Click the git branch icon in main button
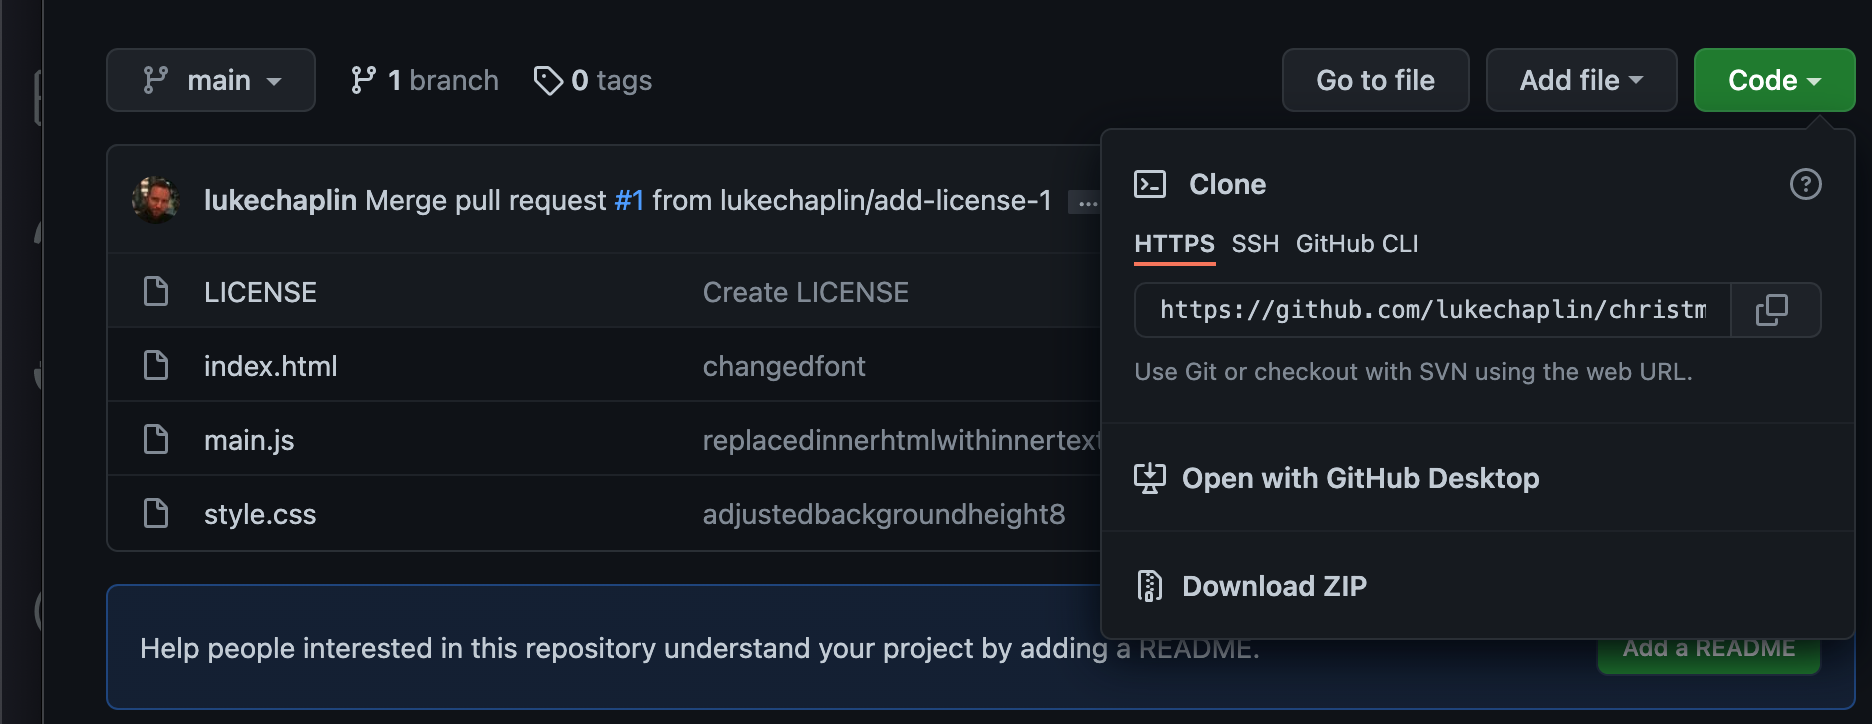 pos(155,80)
